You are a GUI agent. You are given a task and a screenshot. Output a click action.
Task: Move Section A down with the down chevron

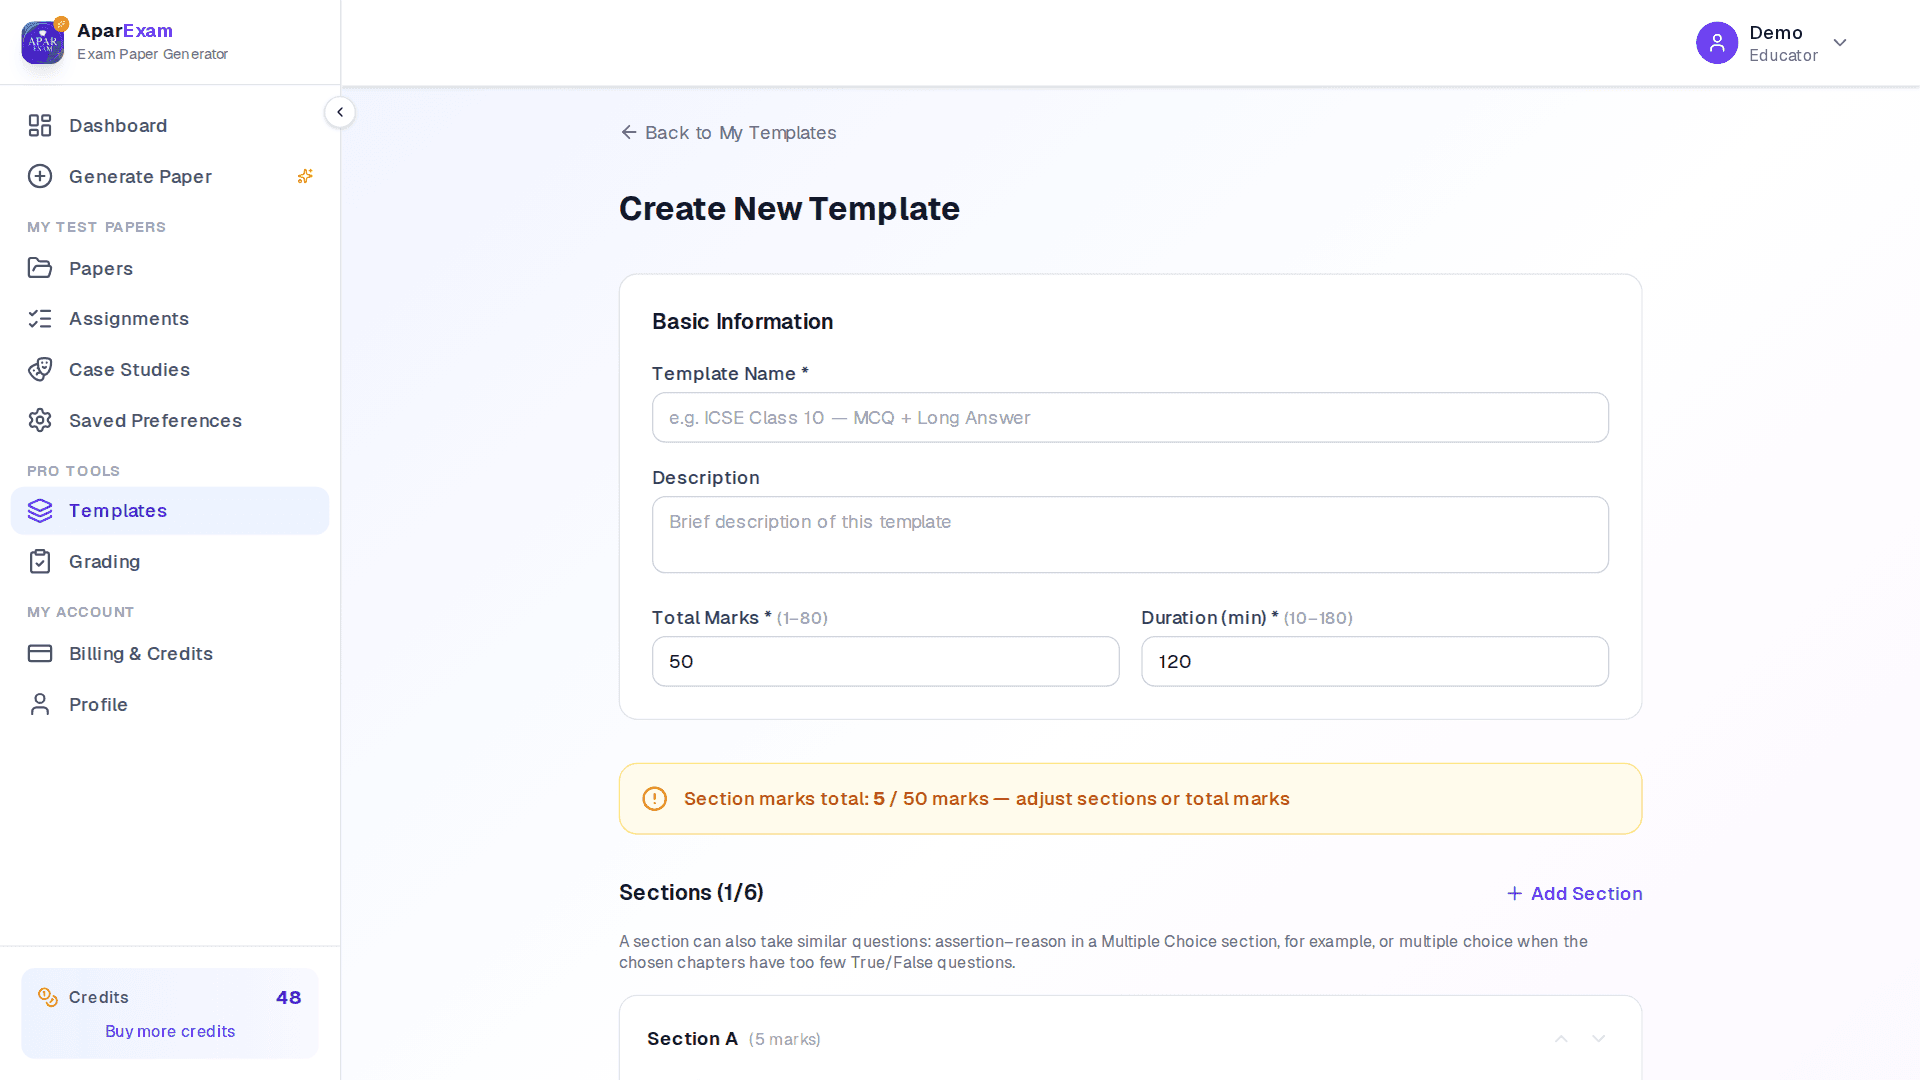pyautogui.click(x=1599, y=1039)
